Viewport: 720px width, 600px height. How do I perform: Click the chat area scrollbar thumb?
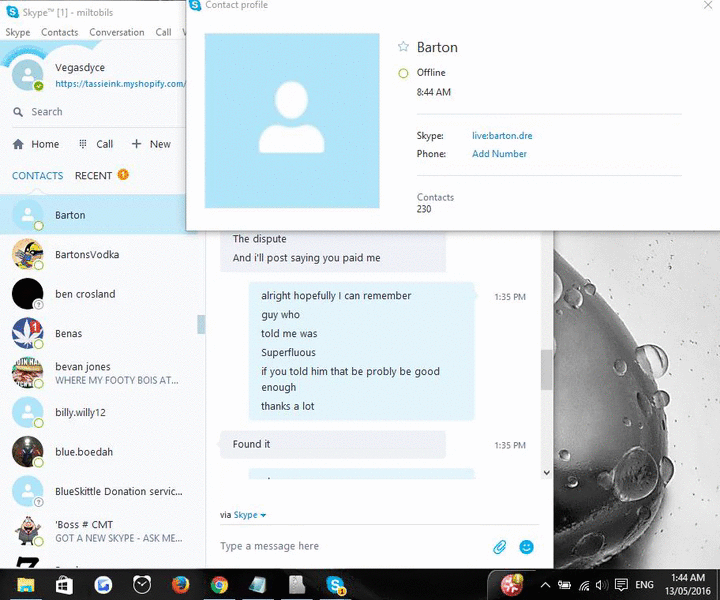pos(546,370)
